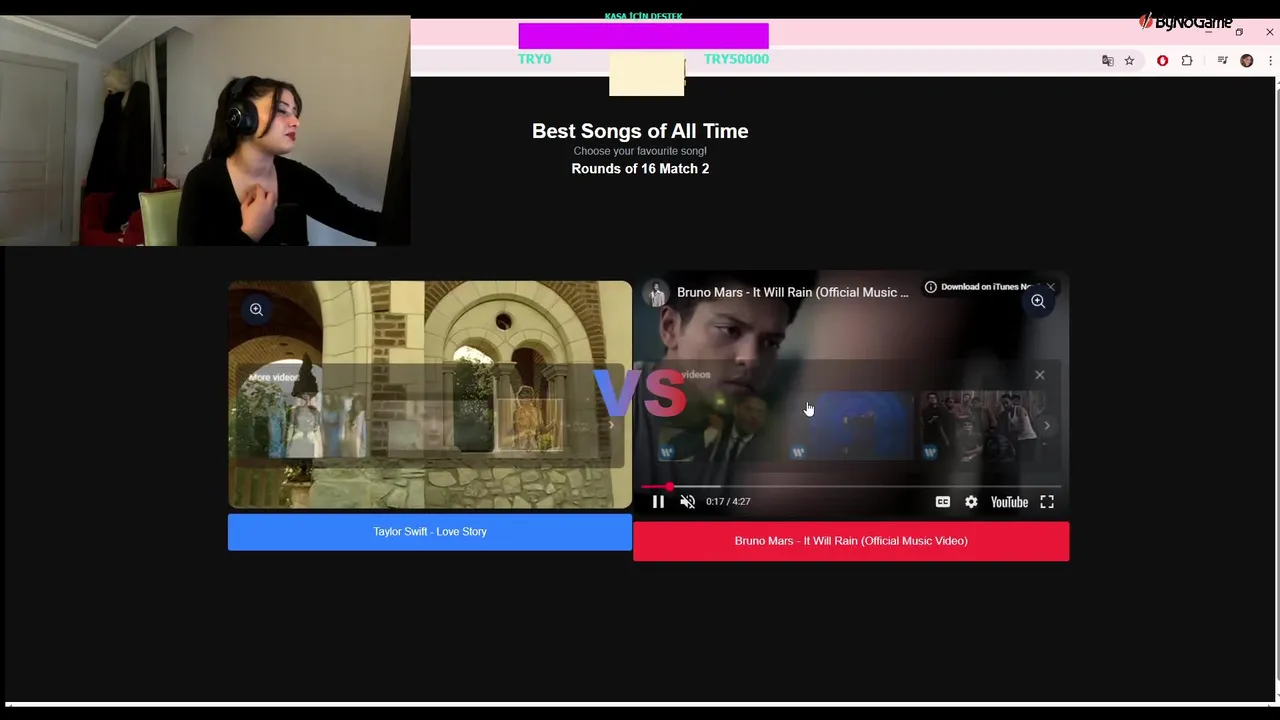This screenshot has width=1280, height=720.
Task: Open the browser three-dot menu
Action: point(1270,61)
